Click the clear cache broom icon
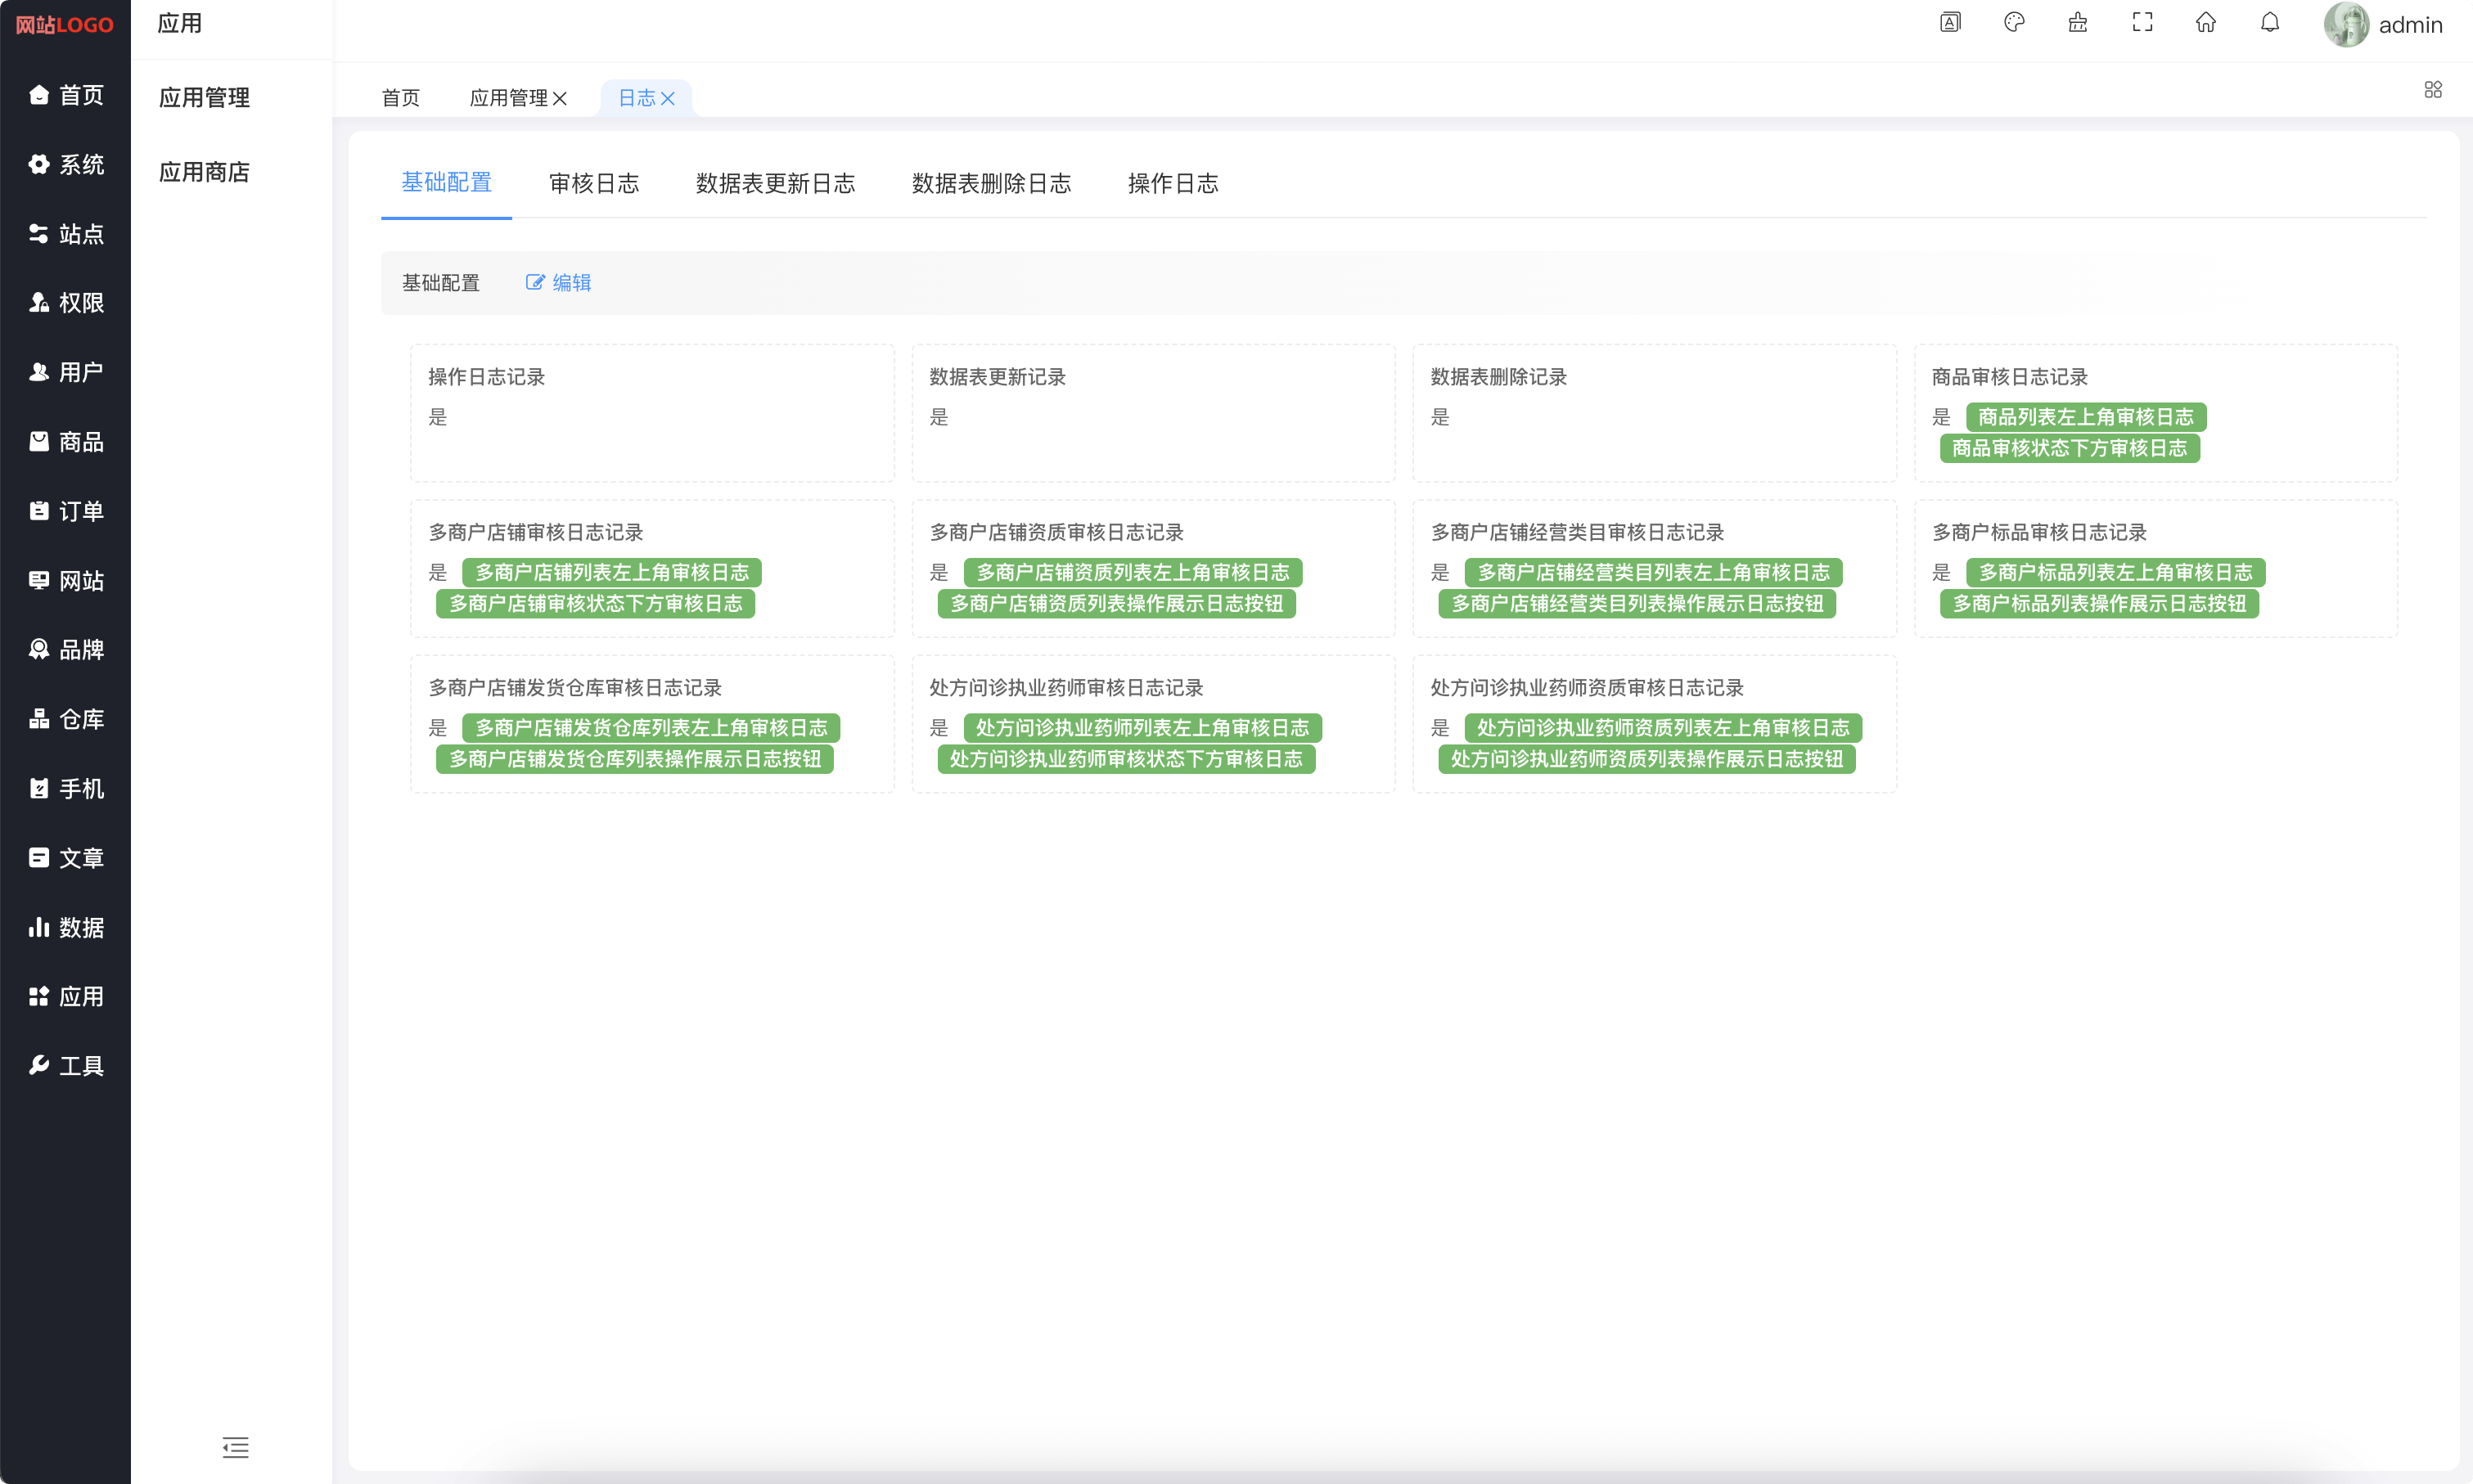This screenshot has width=2473, height=1484. coord(2078,23)
